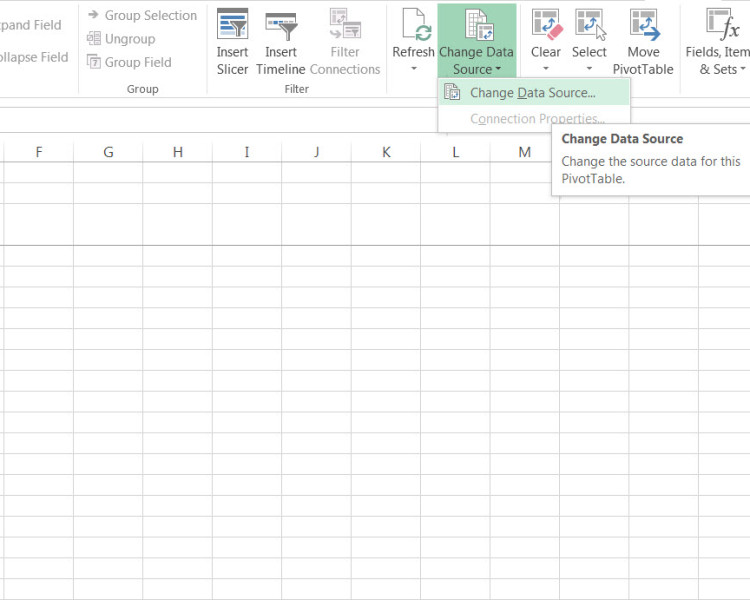Image resolution: width=750 pixels, height=600 pixels.
Task: Choose Change Data Source... menu entry
Action: (532, 93)
